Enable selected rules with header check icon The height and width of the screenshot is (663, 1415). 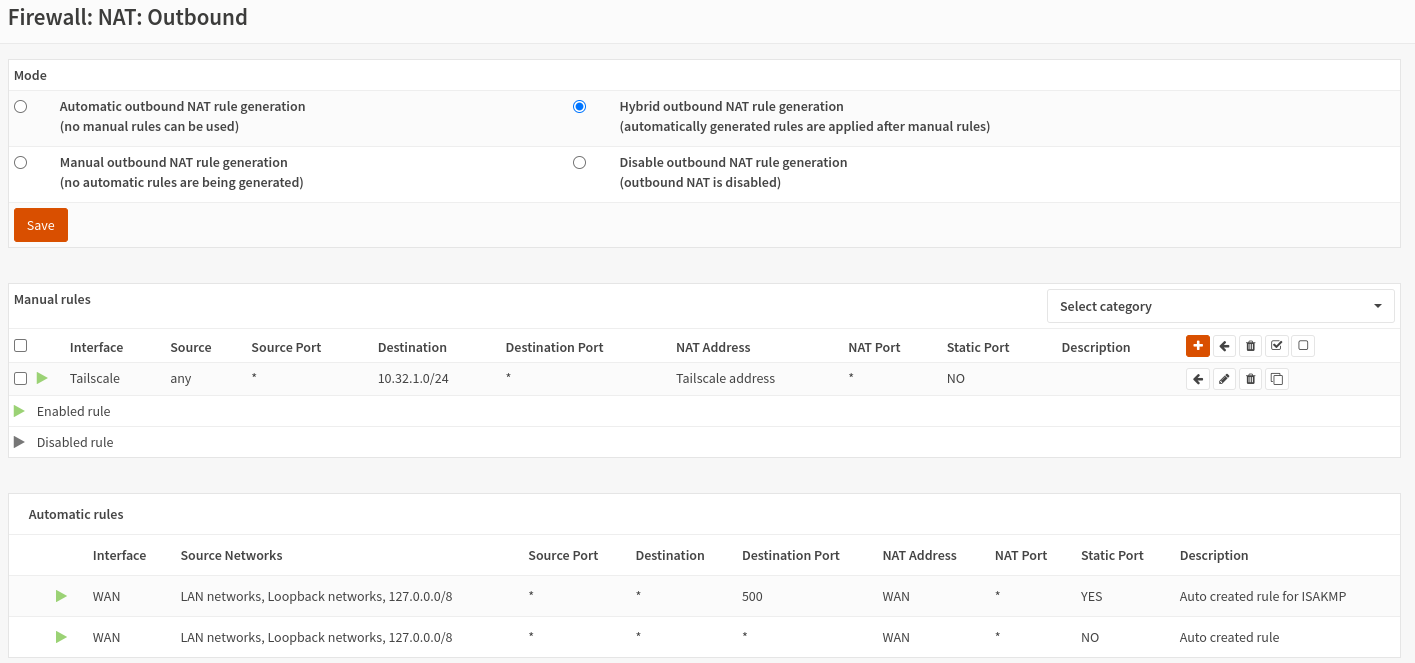point(1276,346)
